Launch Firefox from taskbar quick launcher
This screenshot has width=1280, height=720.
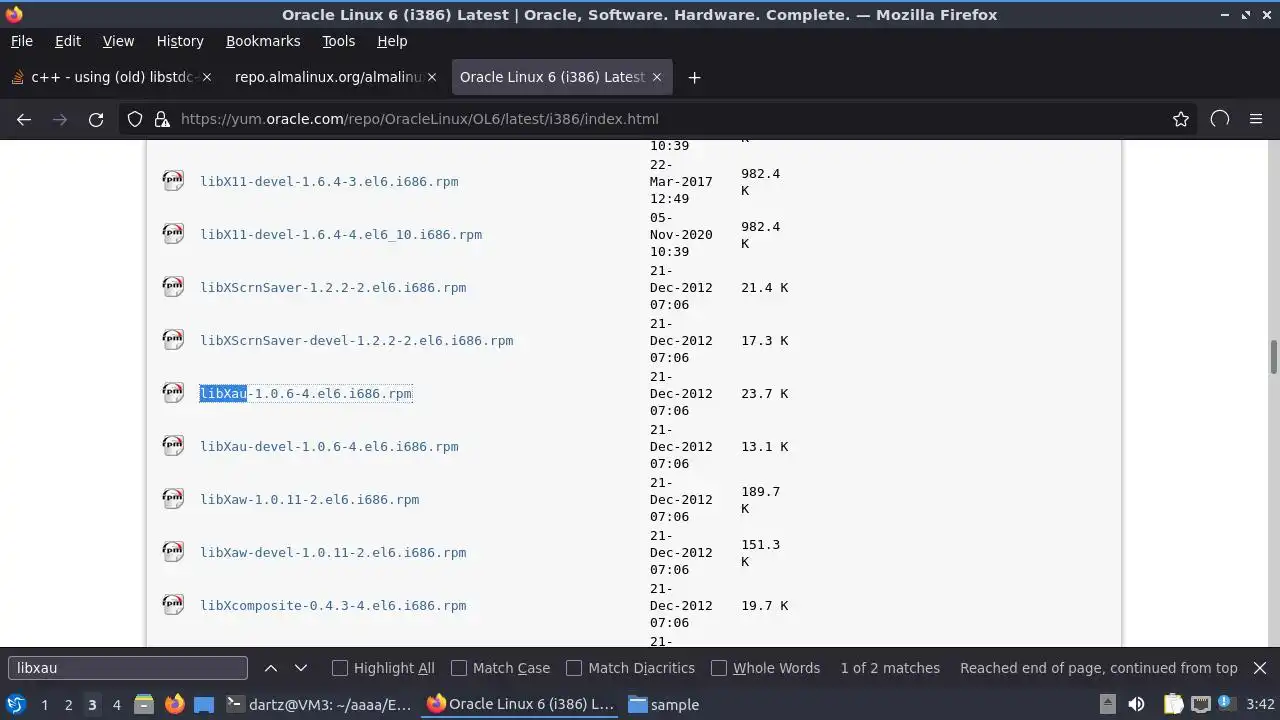pos(174,704)
